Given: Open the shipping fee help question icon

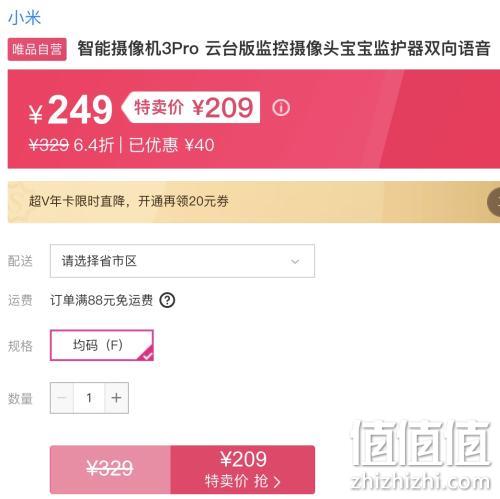Looking at the screenshot, I should (167, 300).
